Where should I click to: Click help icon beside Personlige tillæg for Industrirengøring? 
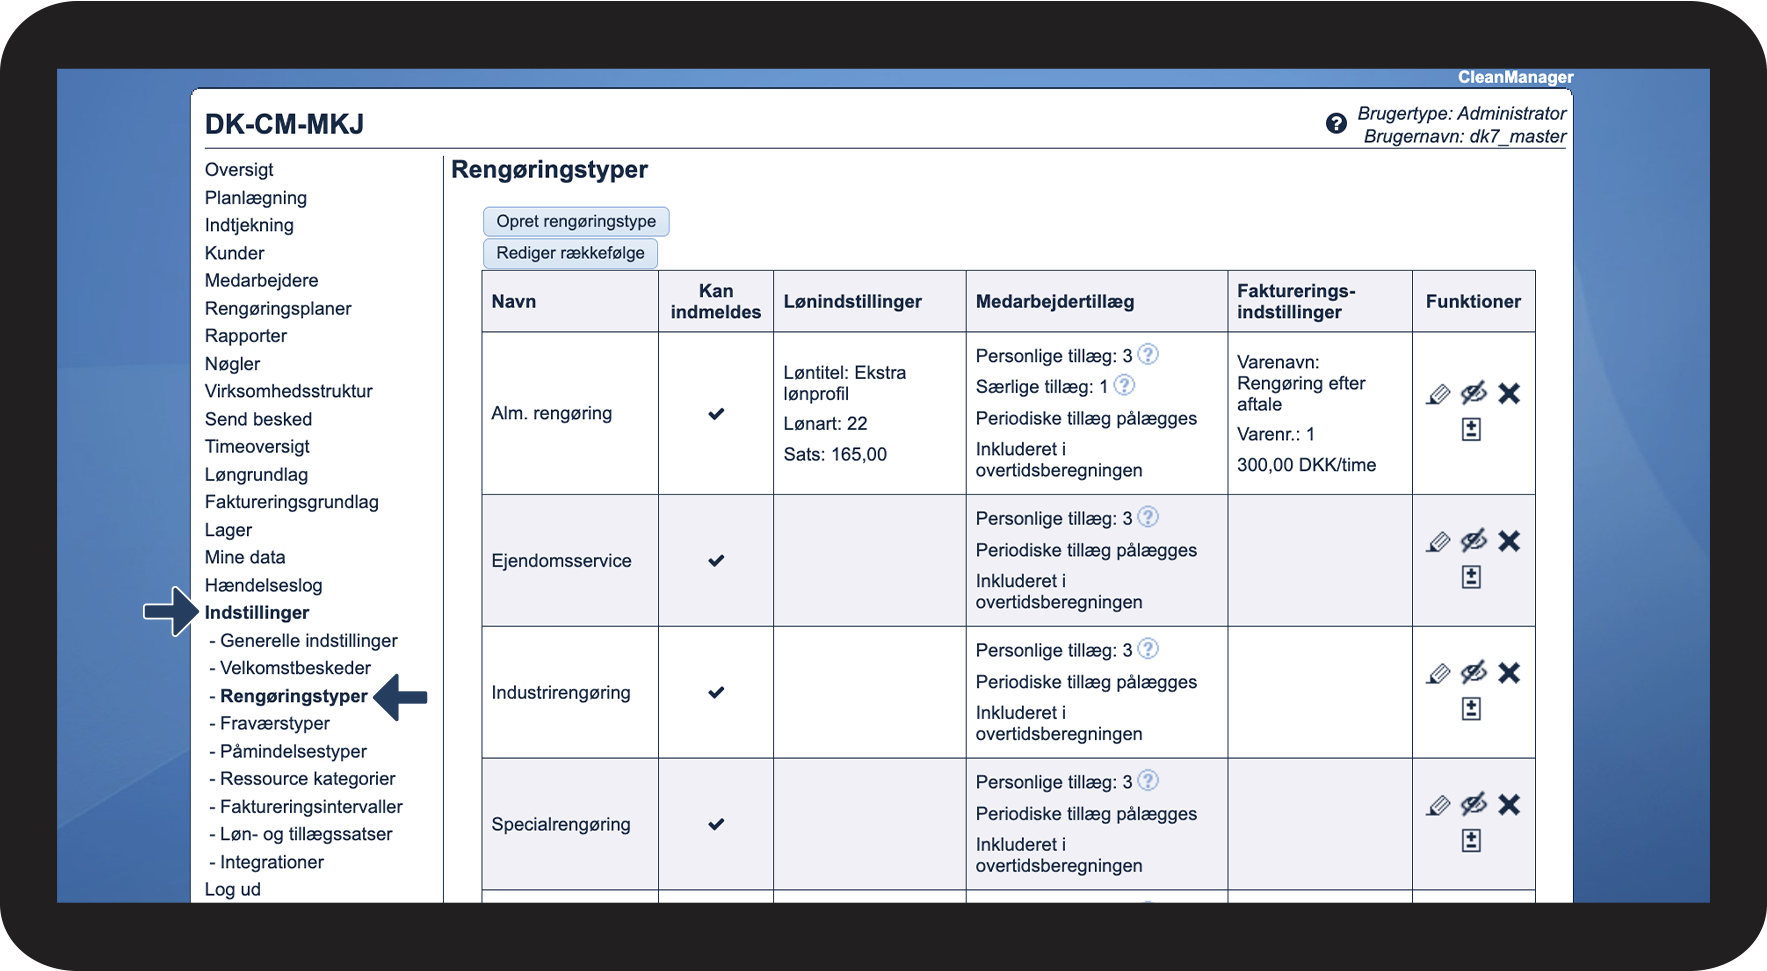[1148, 650]
